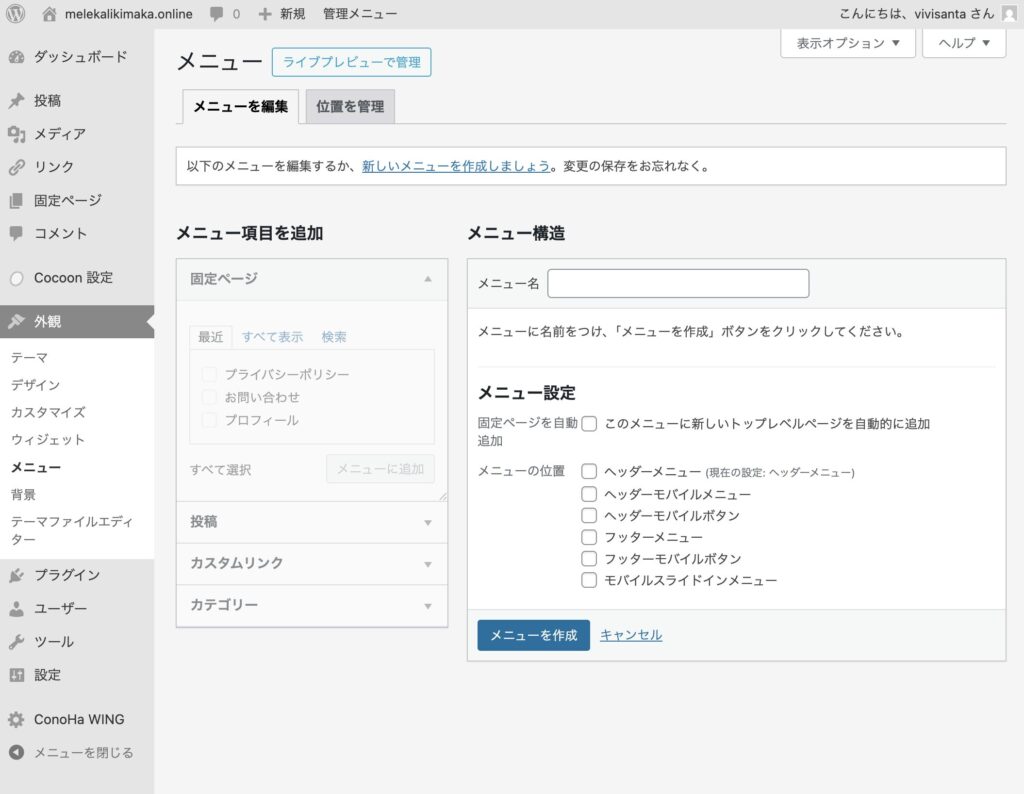1024x794 pixels.
Task: Click the Plugins plug icon
Action: pos(16,575)
